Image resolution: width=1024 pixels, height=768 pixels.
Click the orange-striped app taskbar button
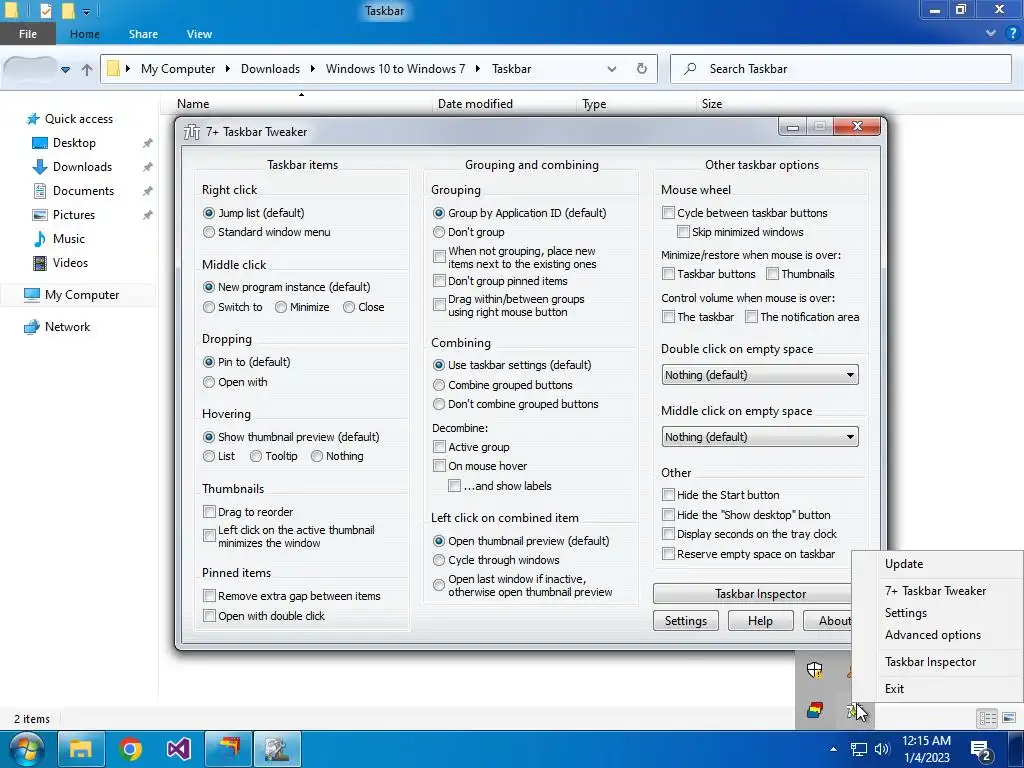point(229,749)
